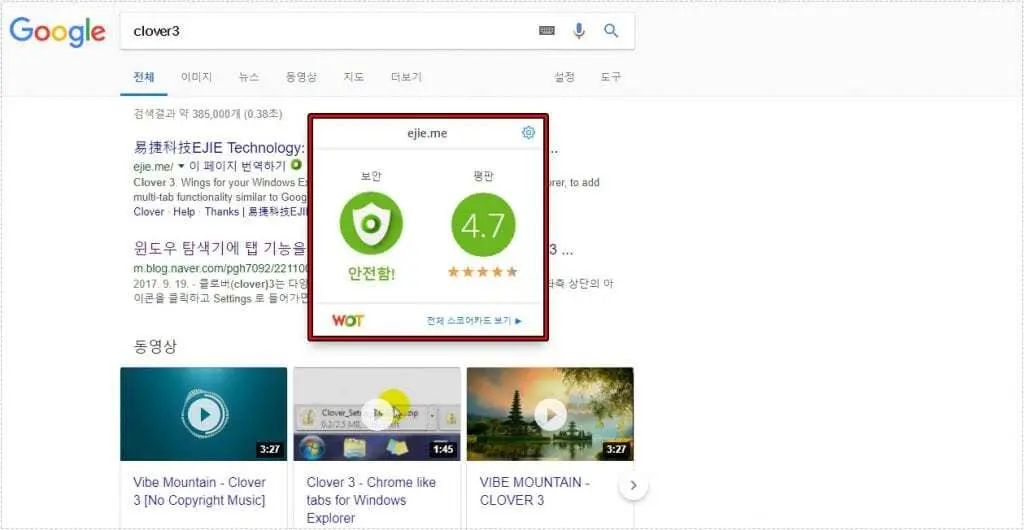1024x530 pixels.
Task: Click the green WOT security shield icon
Action: [371, 224]
